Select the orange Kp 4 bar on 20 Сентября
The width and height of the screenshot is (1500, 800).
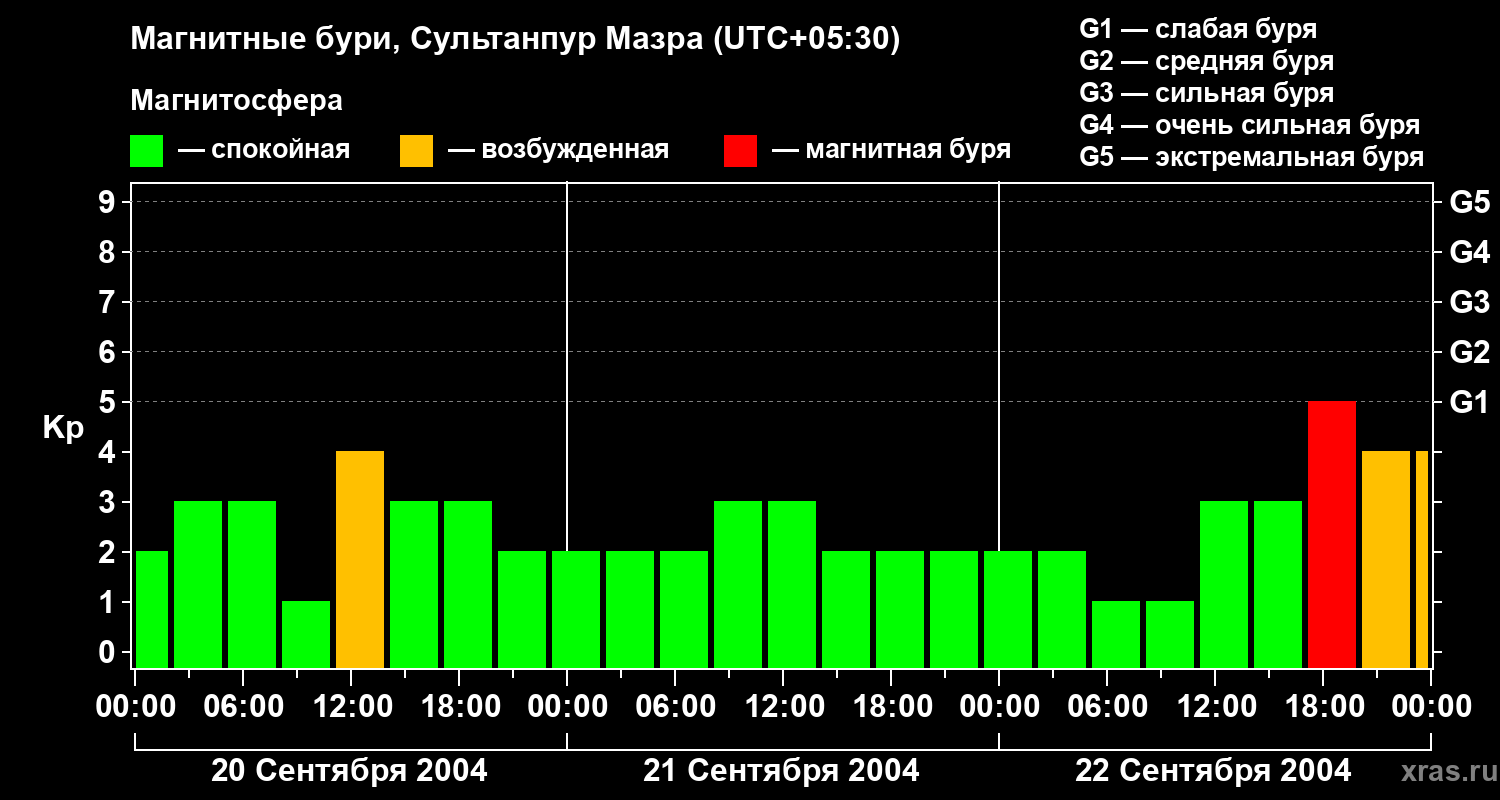click(x=360, y=560)
